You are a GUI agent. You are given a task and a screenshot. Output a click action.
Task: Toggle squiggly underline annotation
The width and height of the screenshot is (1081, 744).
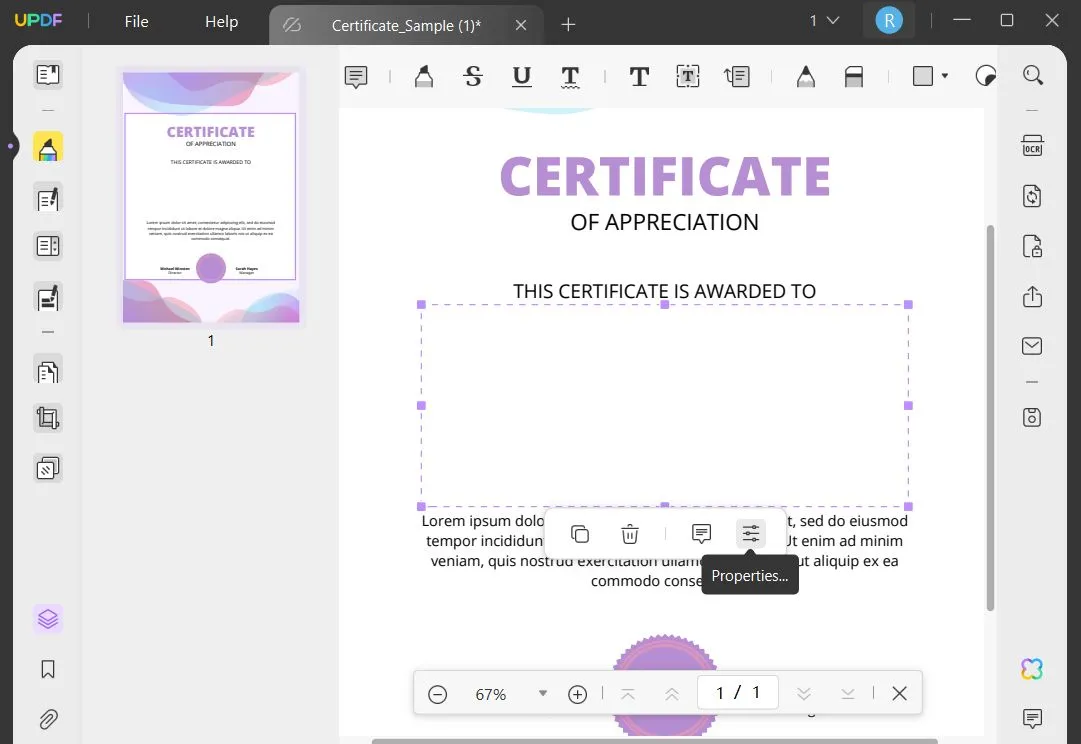pos(570,76)
